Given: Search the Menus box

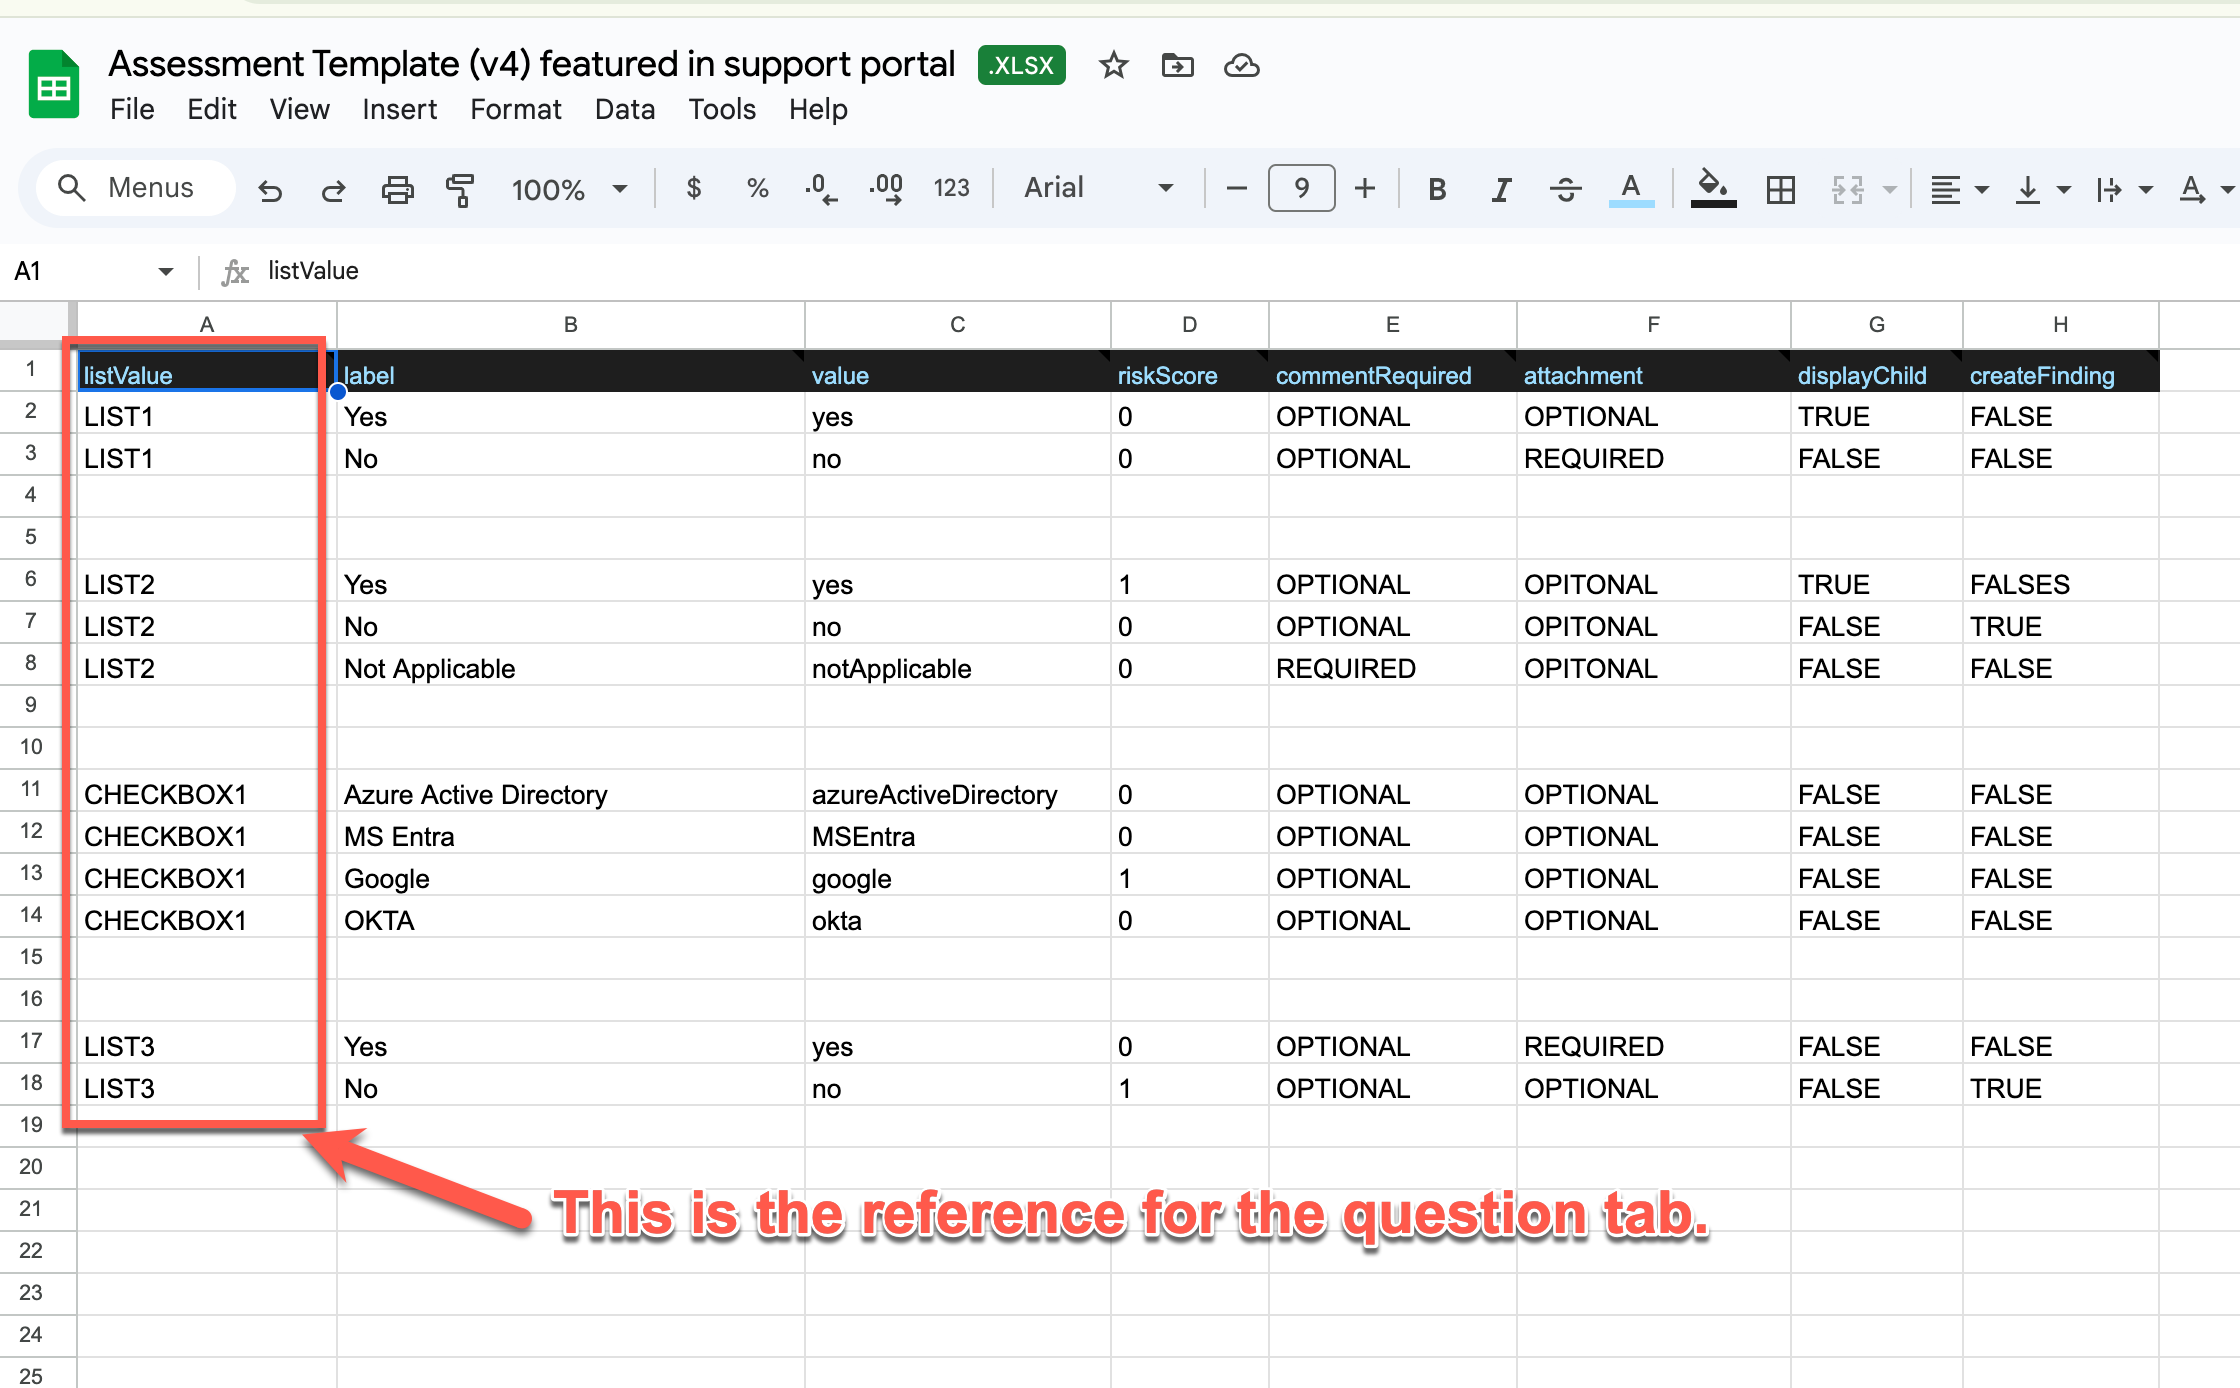Looking at the screenshot, I should tap(137, 188).
